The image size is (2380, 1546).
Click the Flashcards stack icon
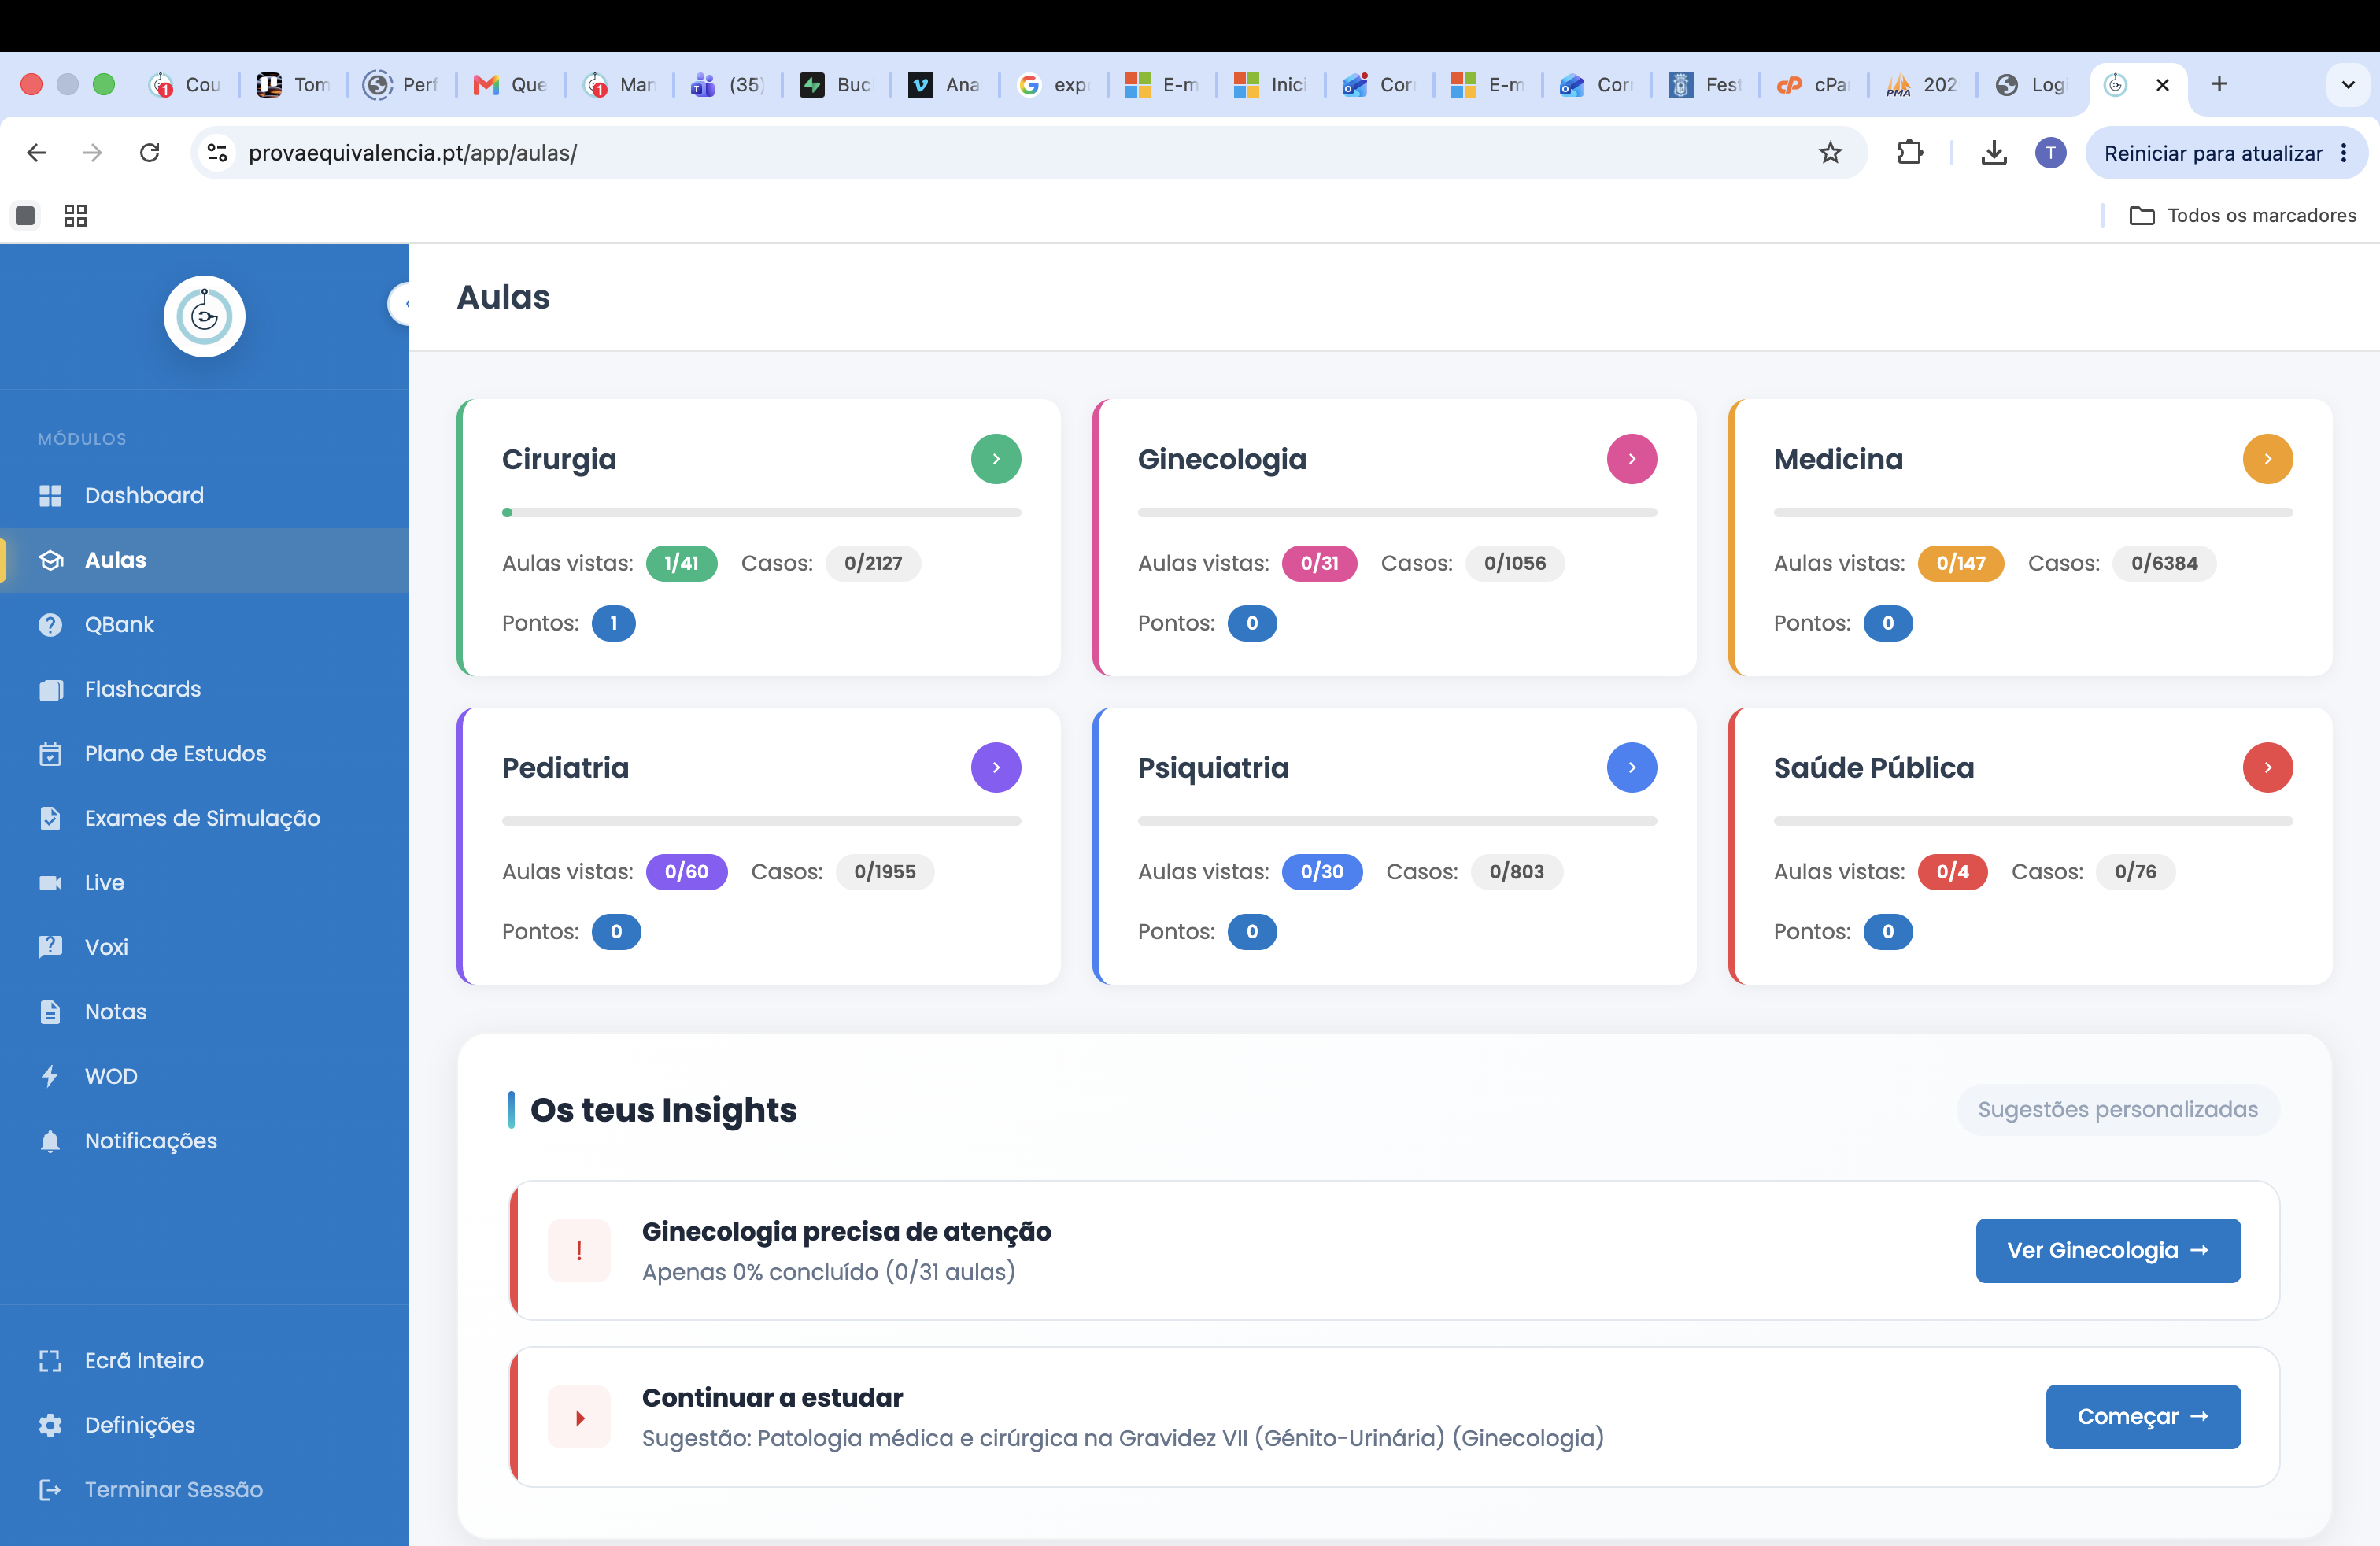coord(50,689)
